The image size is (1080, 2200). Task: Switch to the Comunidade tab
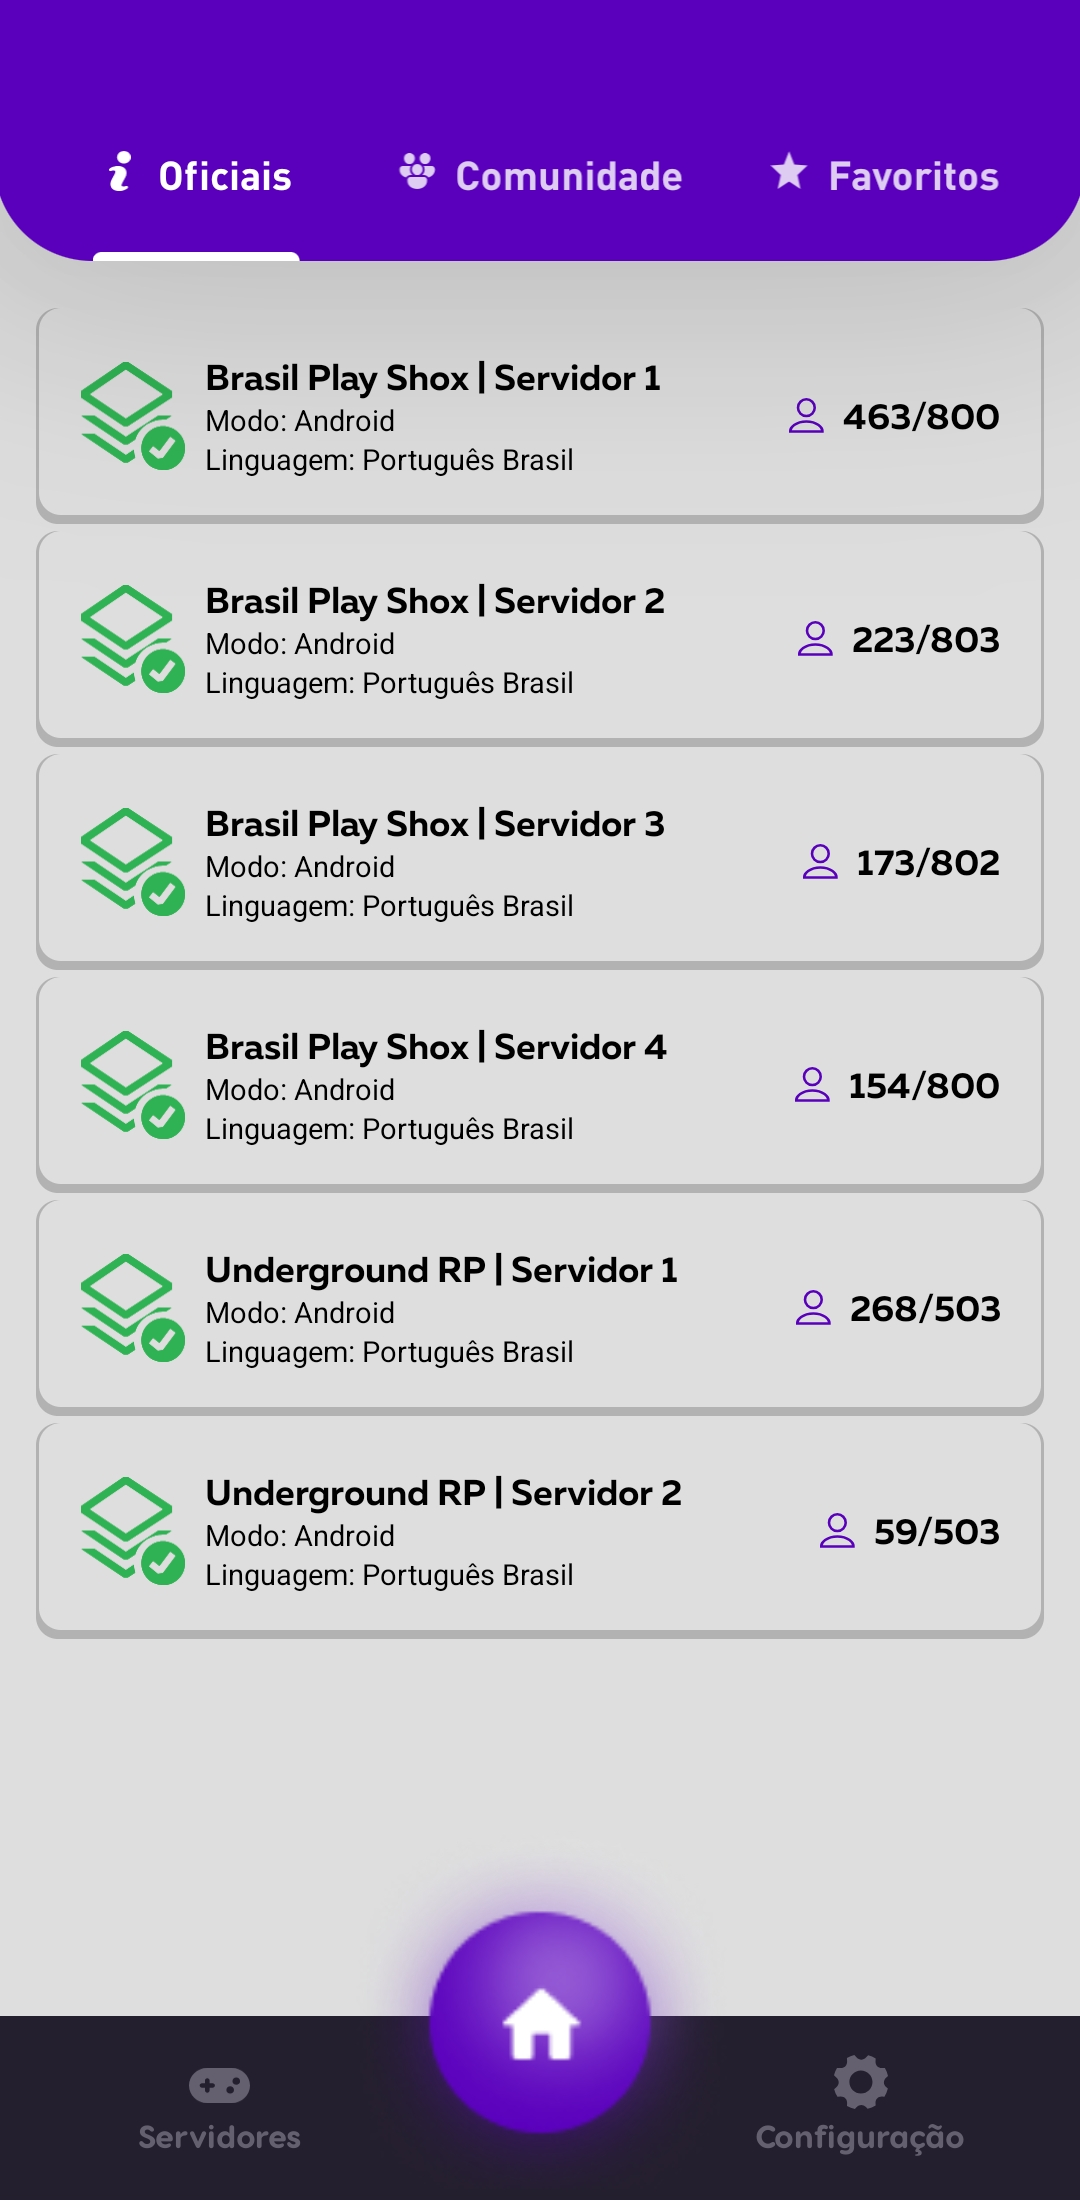pos(540,176)
